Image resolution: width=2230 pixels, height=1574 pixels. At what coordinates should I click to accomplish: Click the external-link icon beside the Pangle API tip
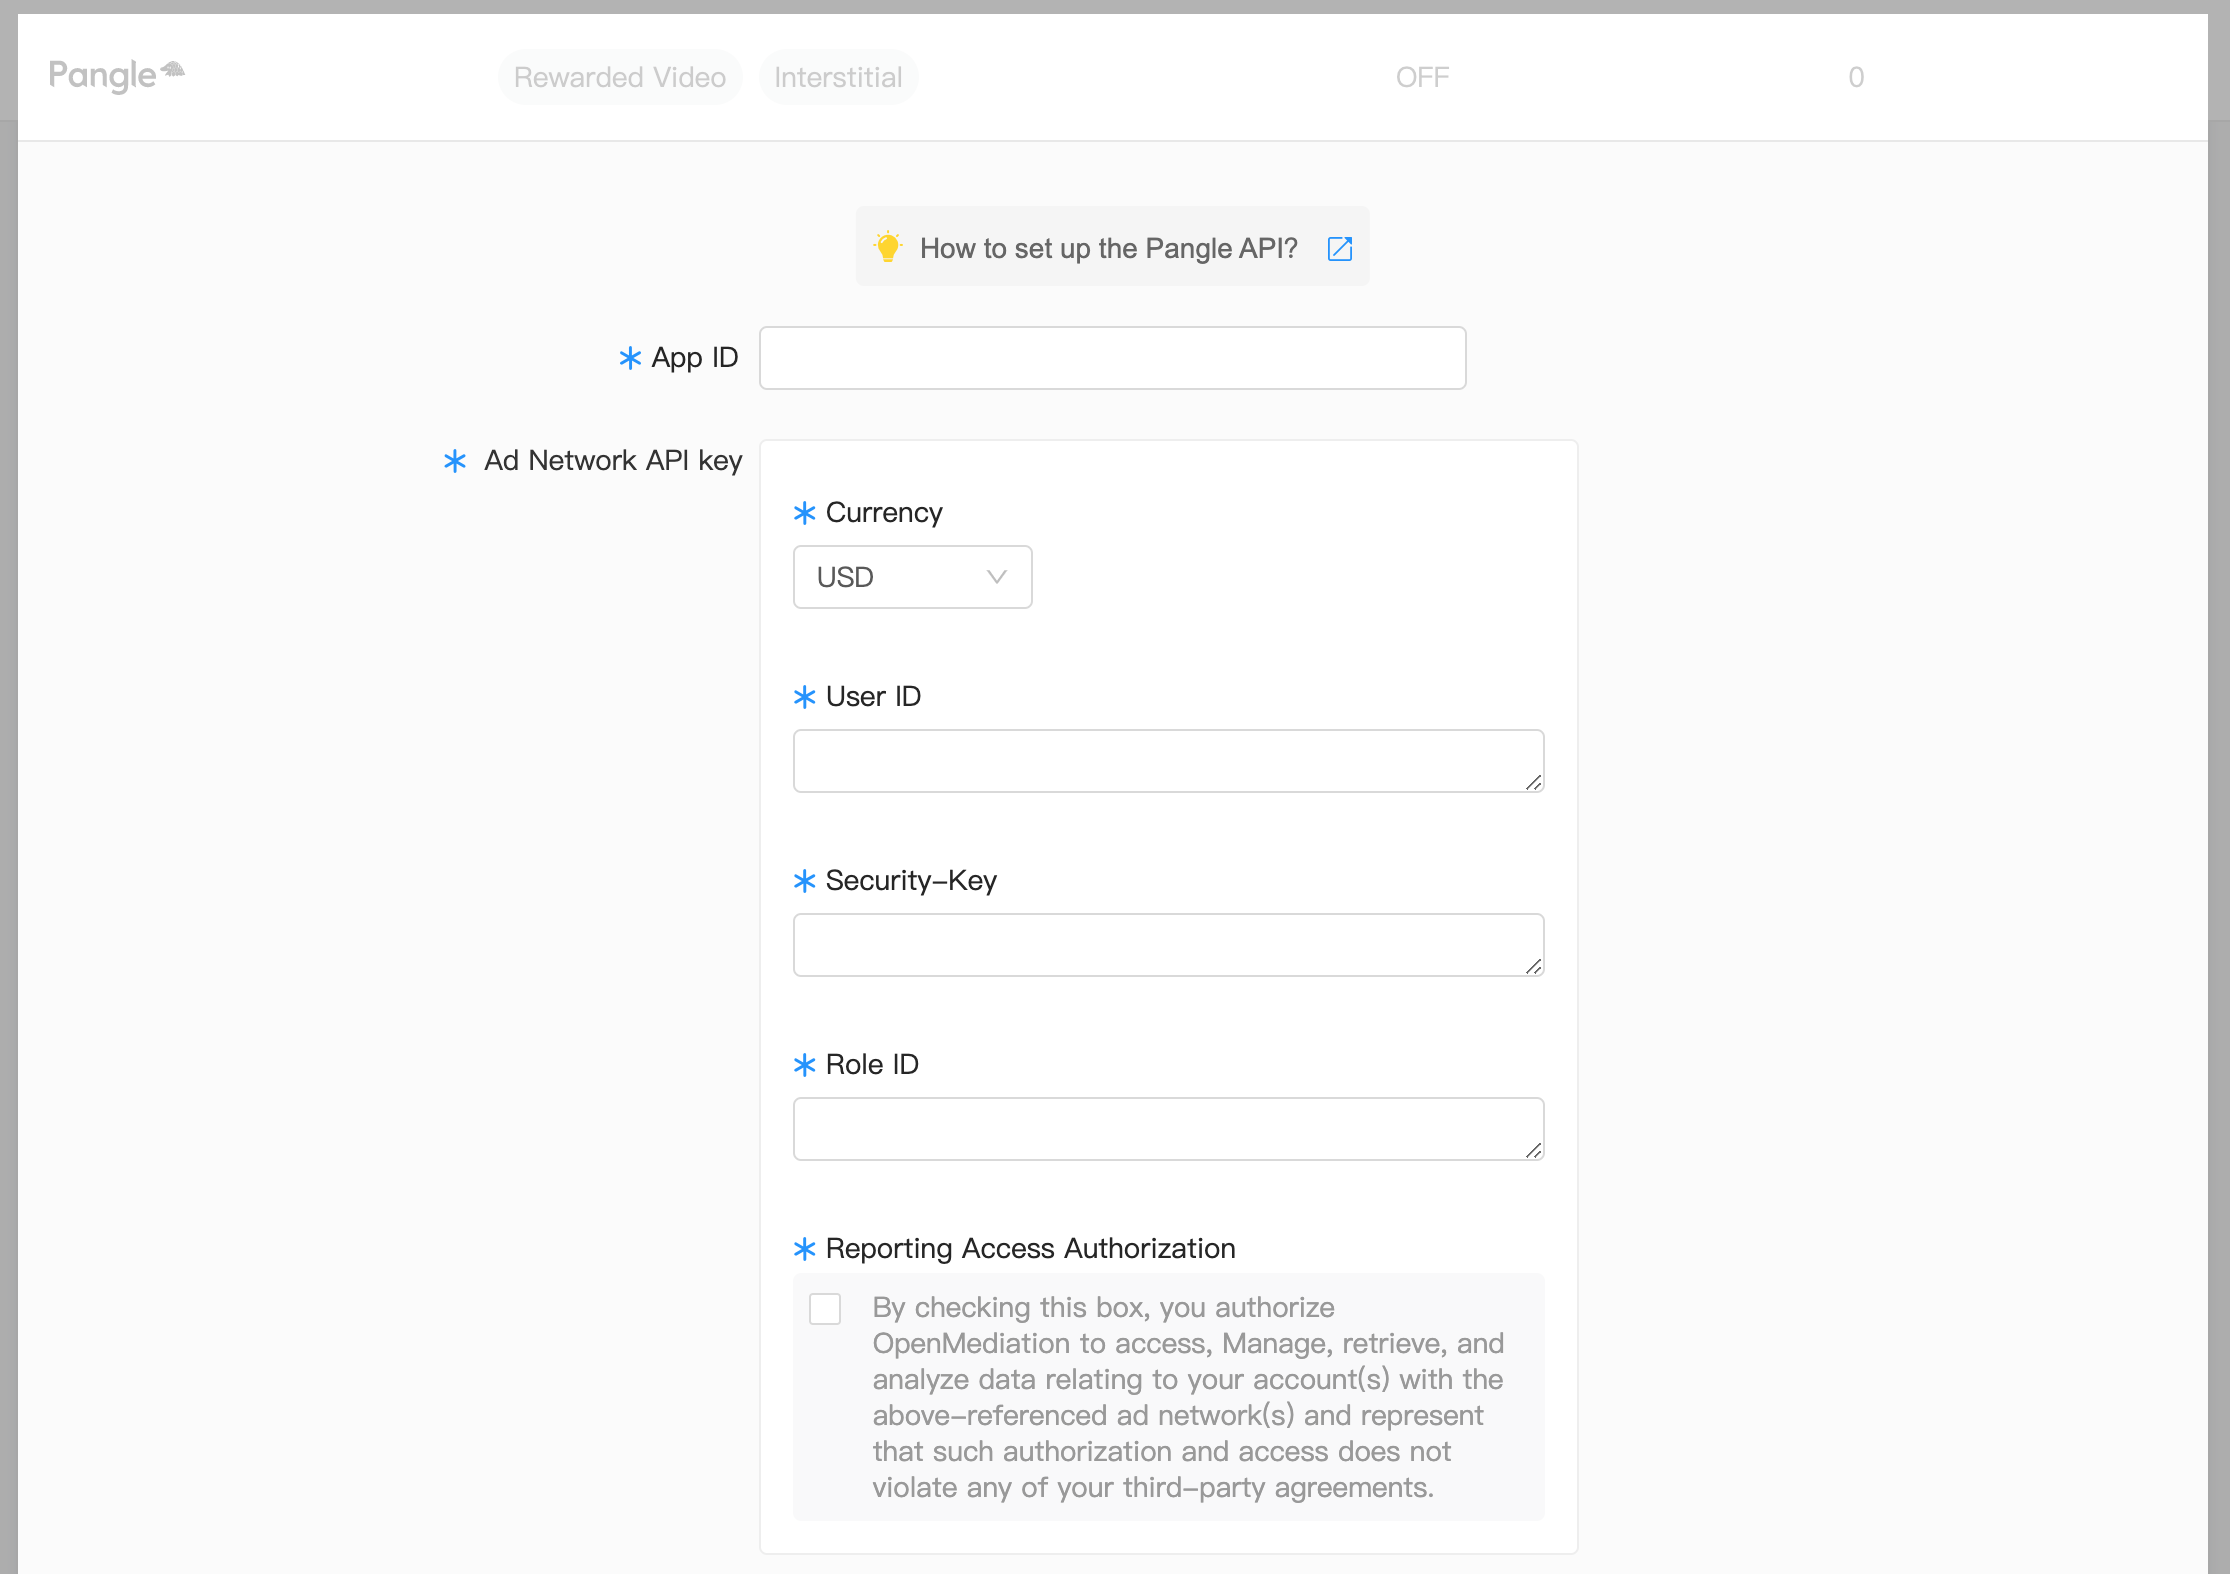(x=1340, y=247)
